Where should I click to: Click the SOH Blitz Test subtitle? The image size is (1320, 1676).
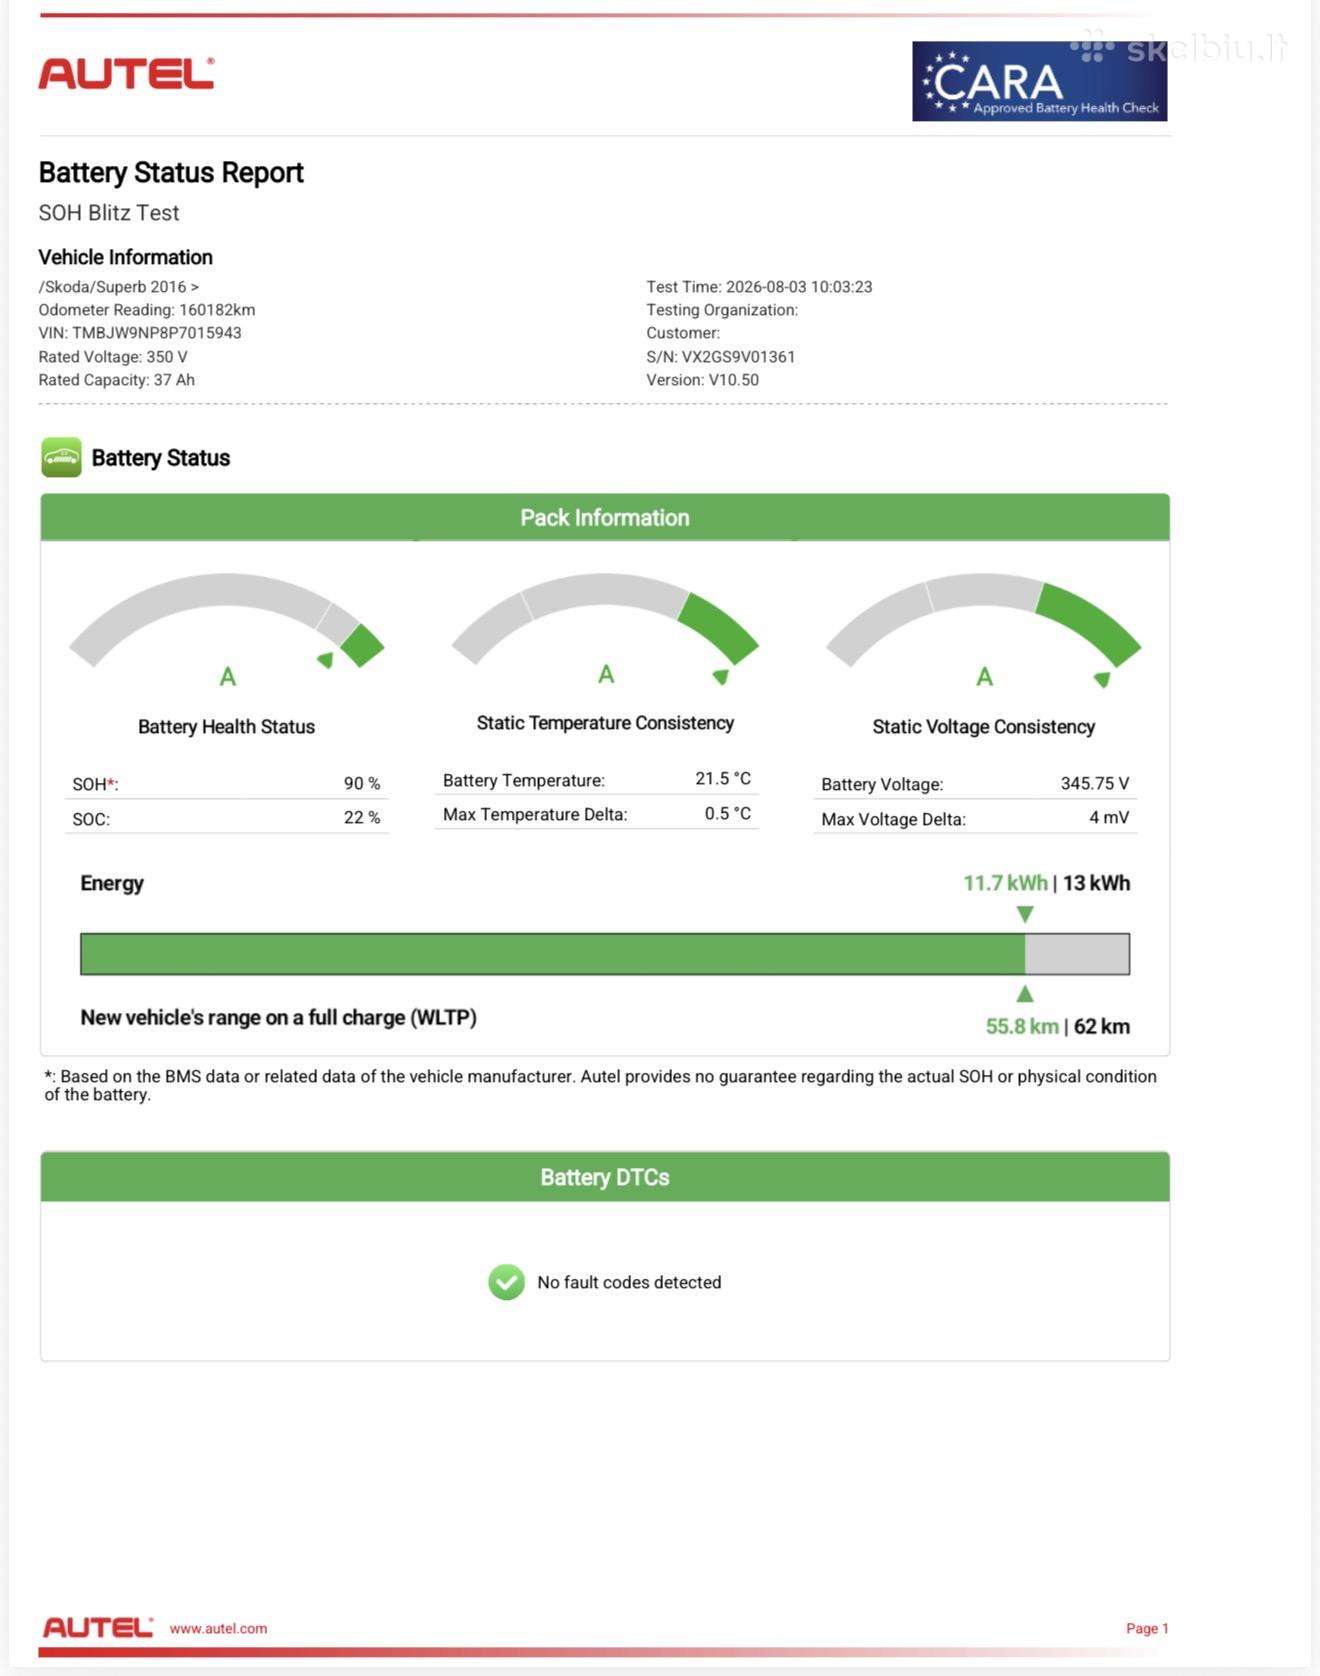click(x=109, y=213)
